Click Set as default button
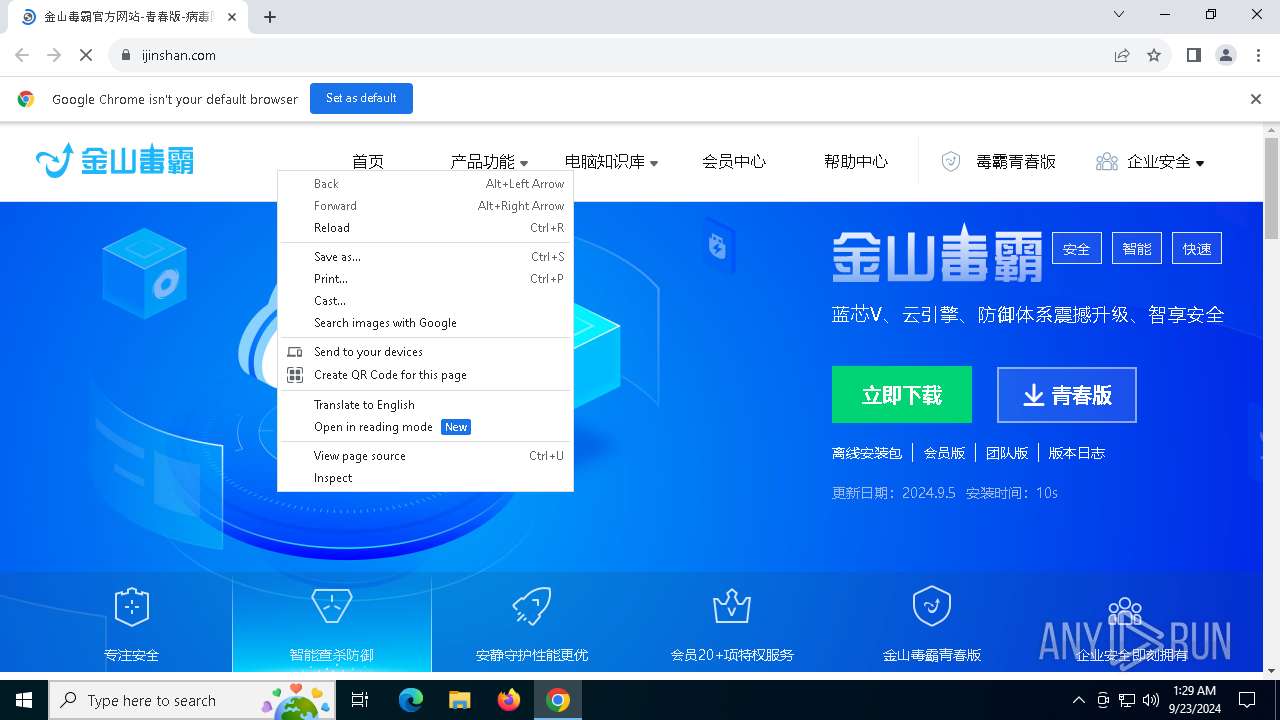1280x720 pixels. click(361, 98)
